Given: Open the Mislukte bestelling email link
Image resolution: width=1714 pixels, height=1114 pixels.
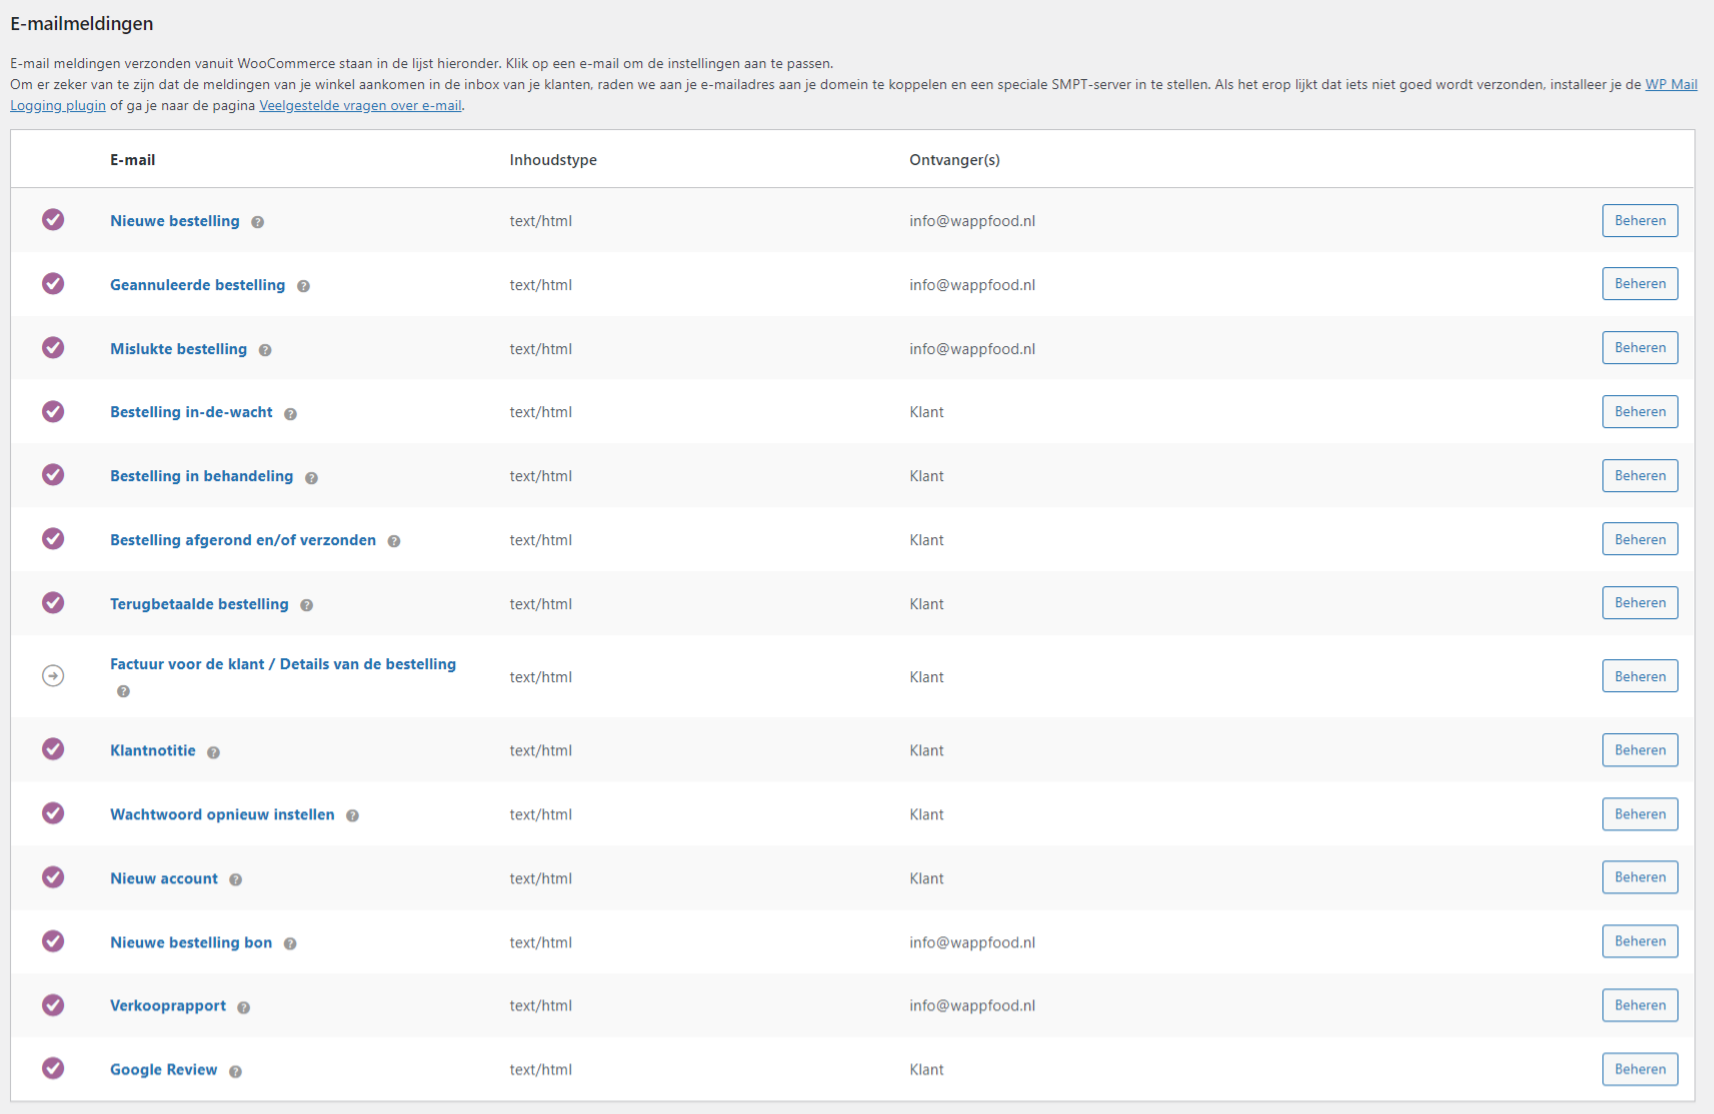Looking at the screenshot, I should click(x=178, y=349).
